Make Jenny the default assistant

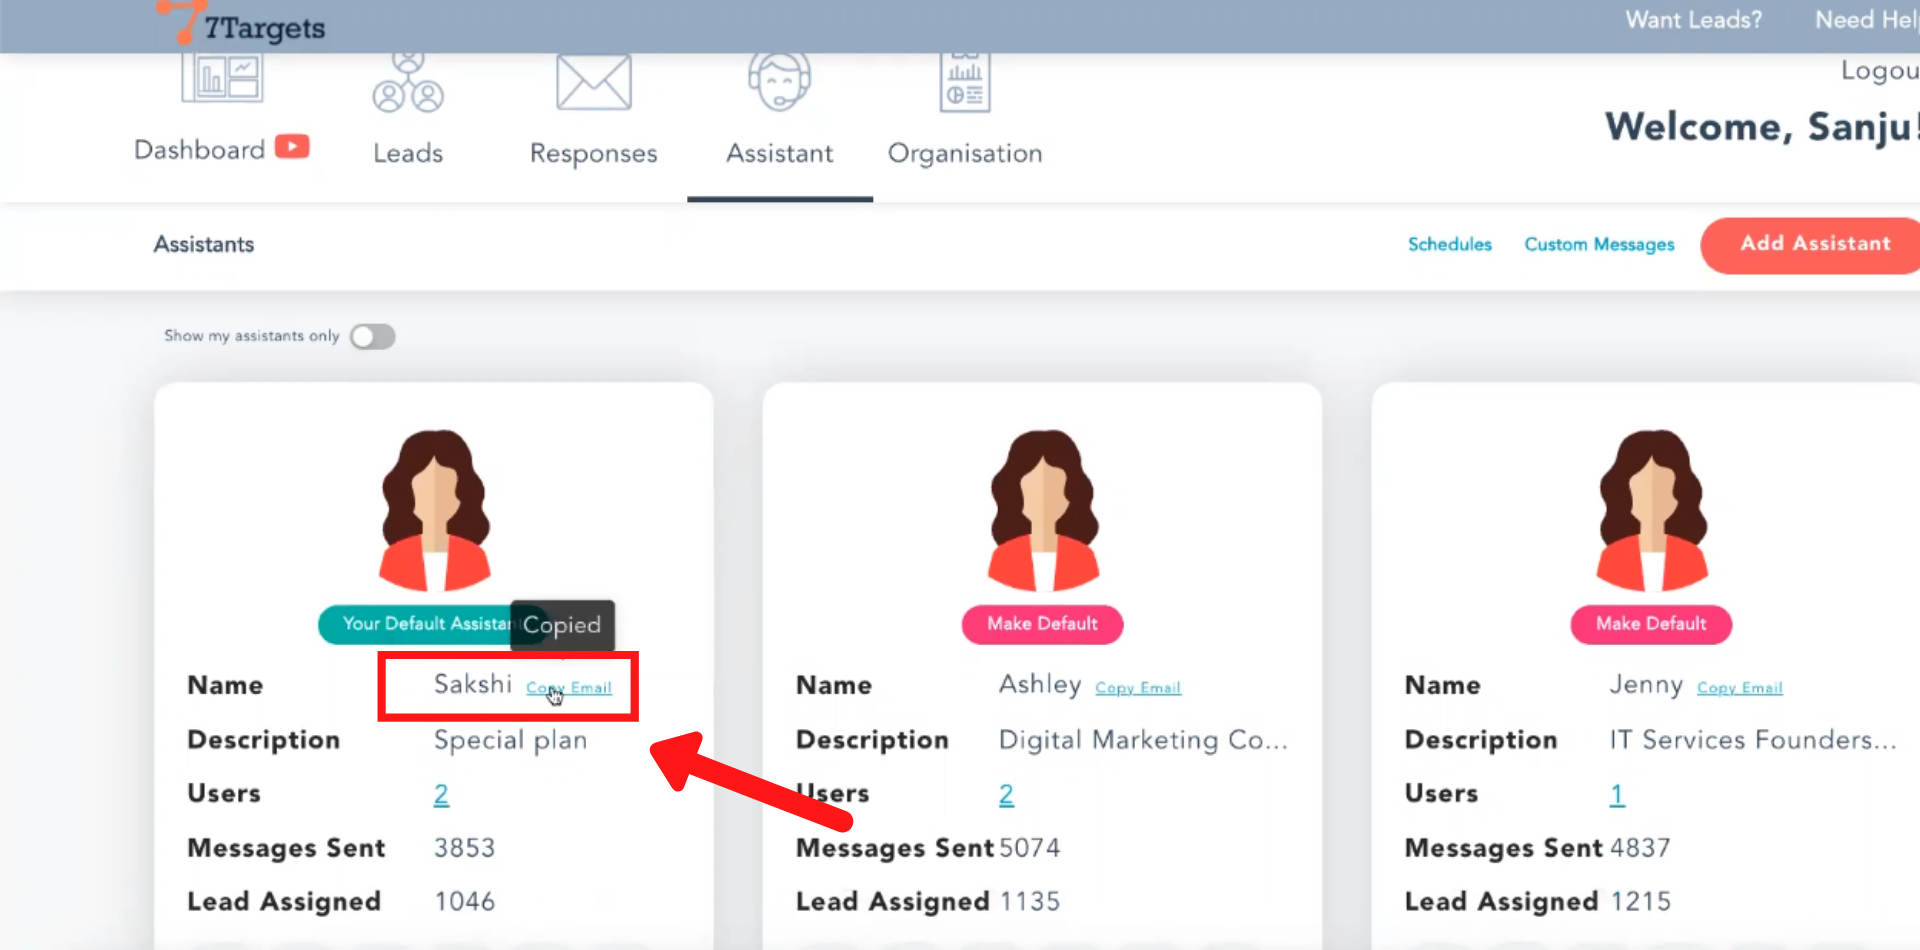click(1651, 624)
